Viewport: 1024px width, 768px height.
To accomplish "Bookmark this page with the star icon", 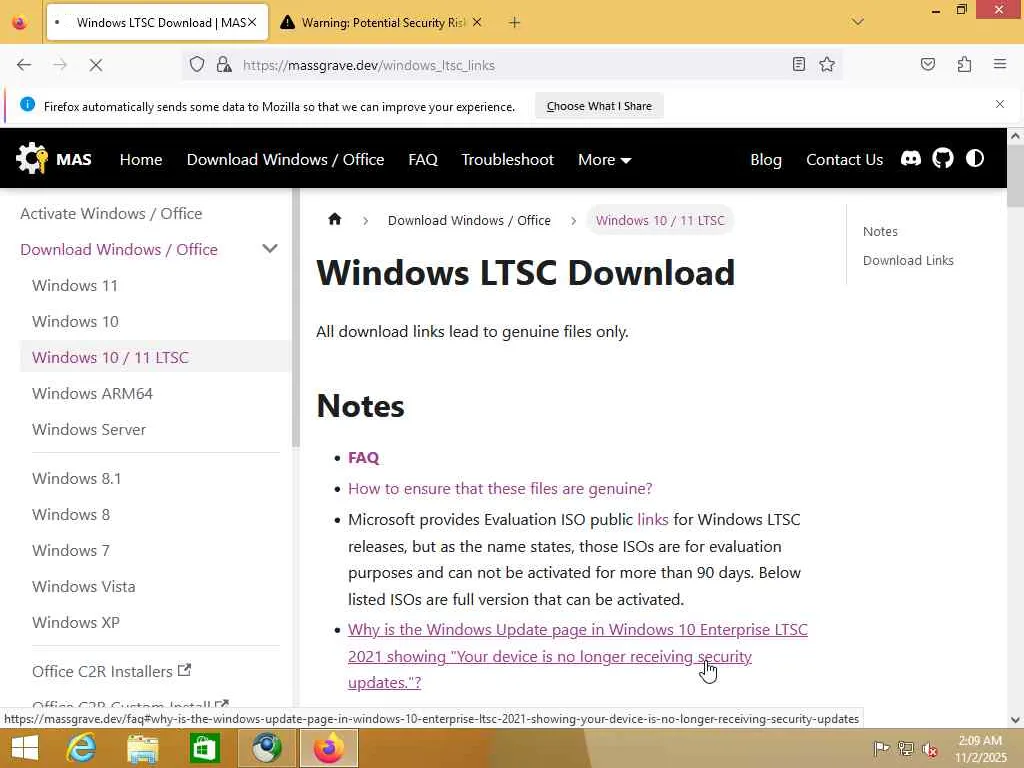I will click(x=827, y=64).
